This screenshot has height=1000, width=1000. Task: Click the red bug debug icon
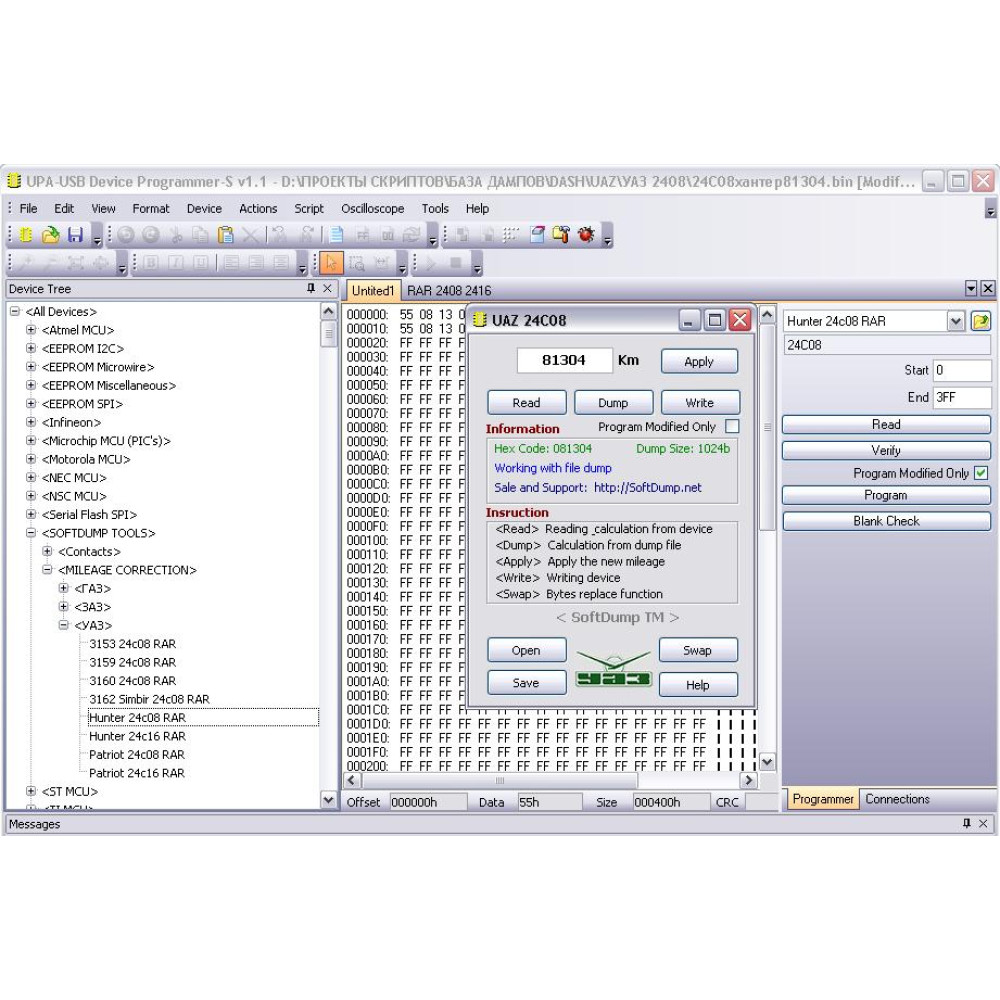point(586,235)
